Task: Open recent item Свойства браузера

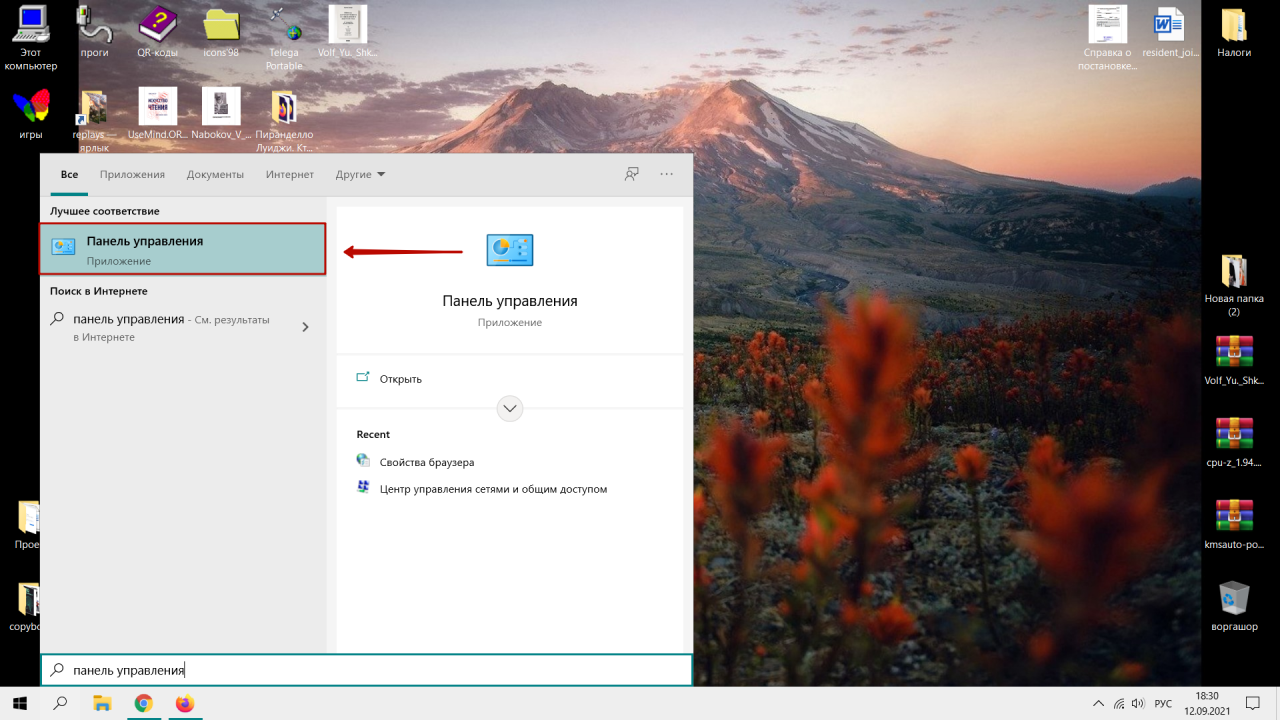Action: pos(426,462)
